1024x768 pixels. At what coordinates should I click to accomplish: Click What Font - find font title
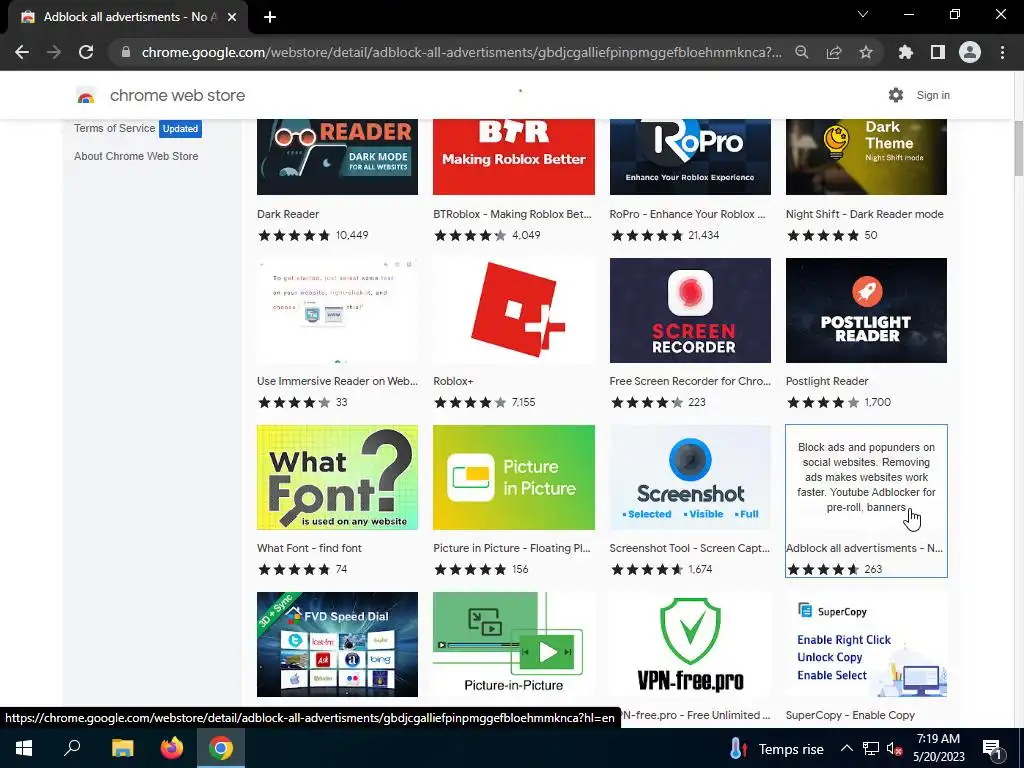click(x=309, y=549)
